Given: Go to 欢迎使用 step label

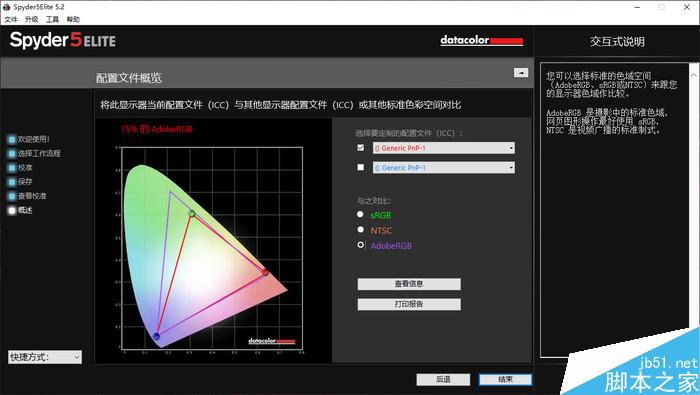Looking at the screenshot, I should pyautogui.click(x=33, y=139).
